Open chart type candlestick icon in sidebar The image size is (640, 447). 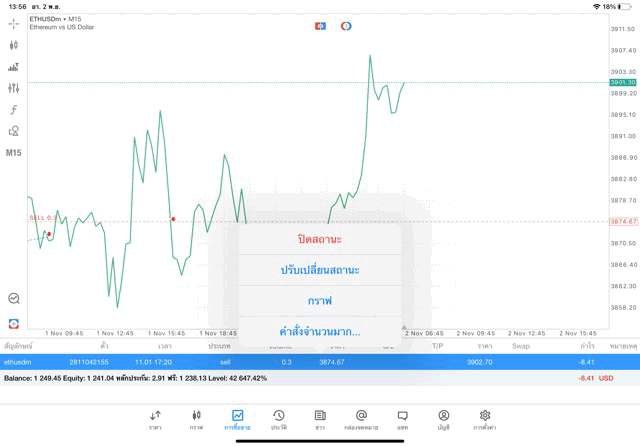tap(14, 45)
